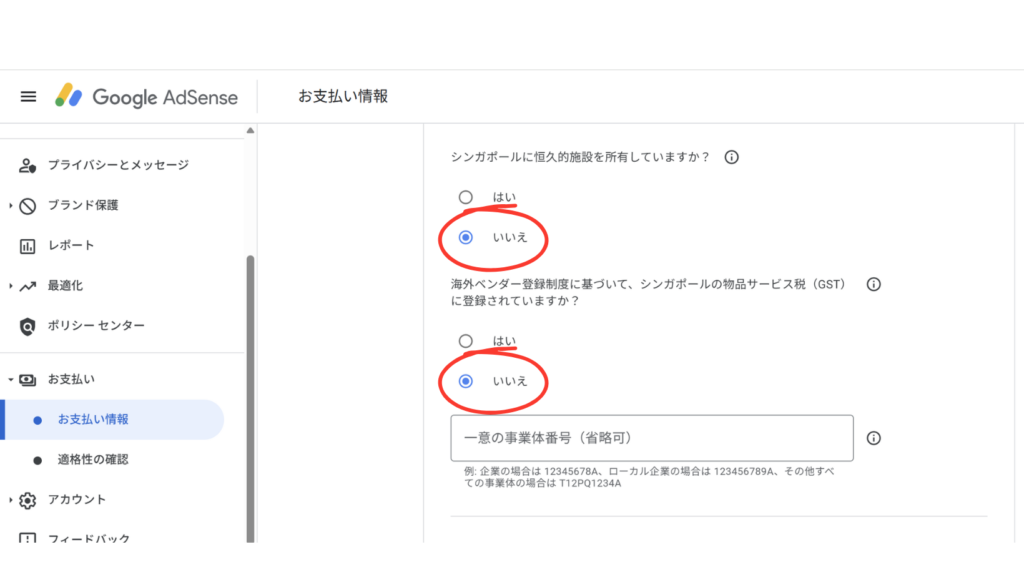Click the お支払い money icon
Image resolution: width=1024 pixels, height=577 pixels.
27,379
